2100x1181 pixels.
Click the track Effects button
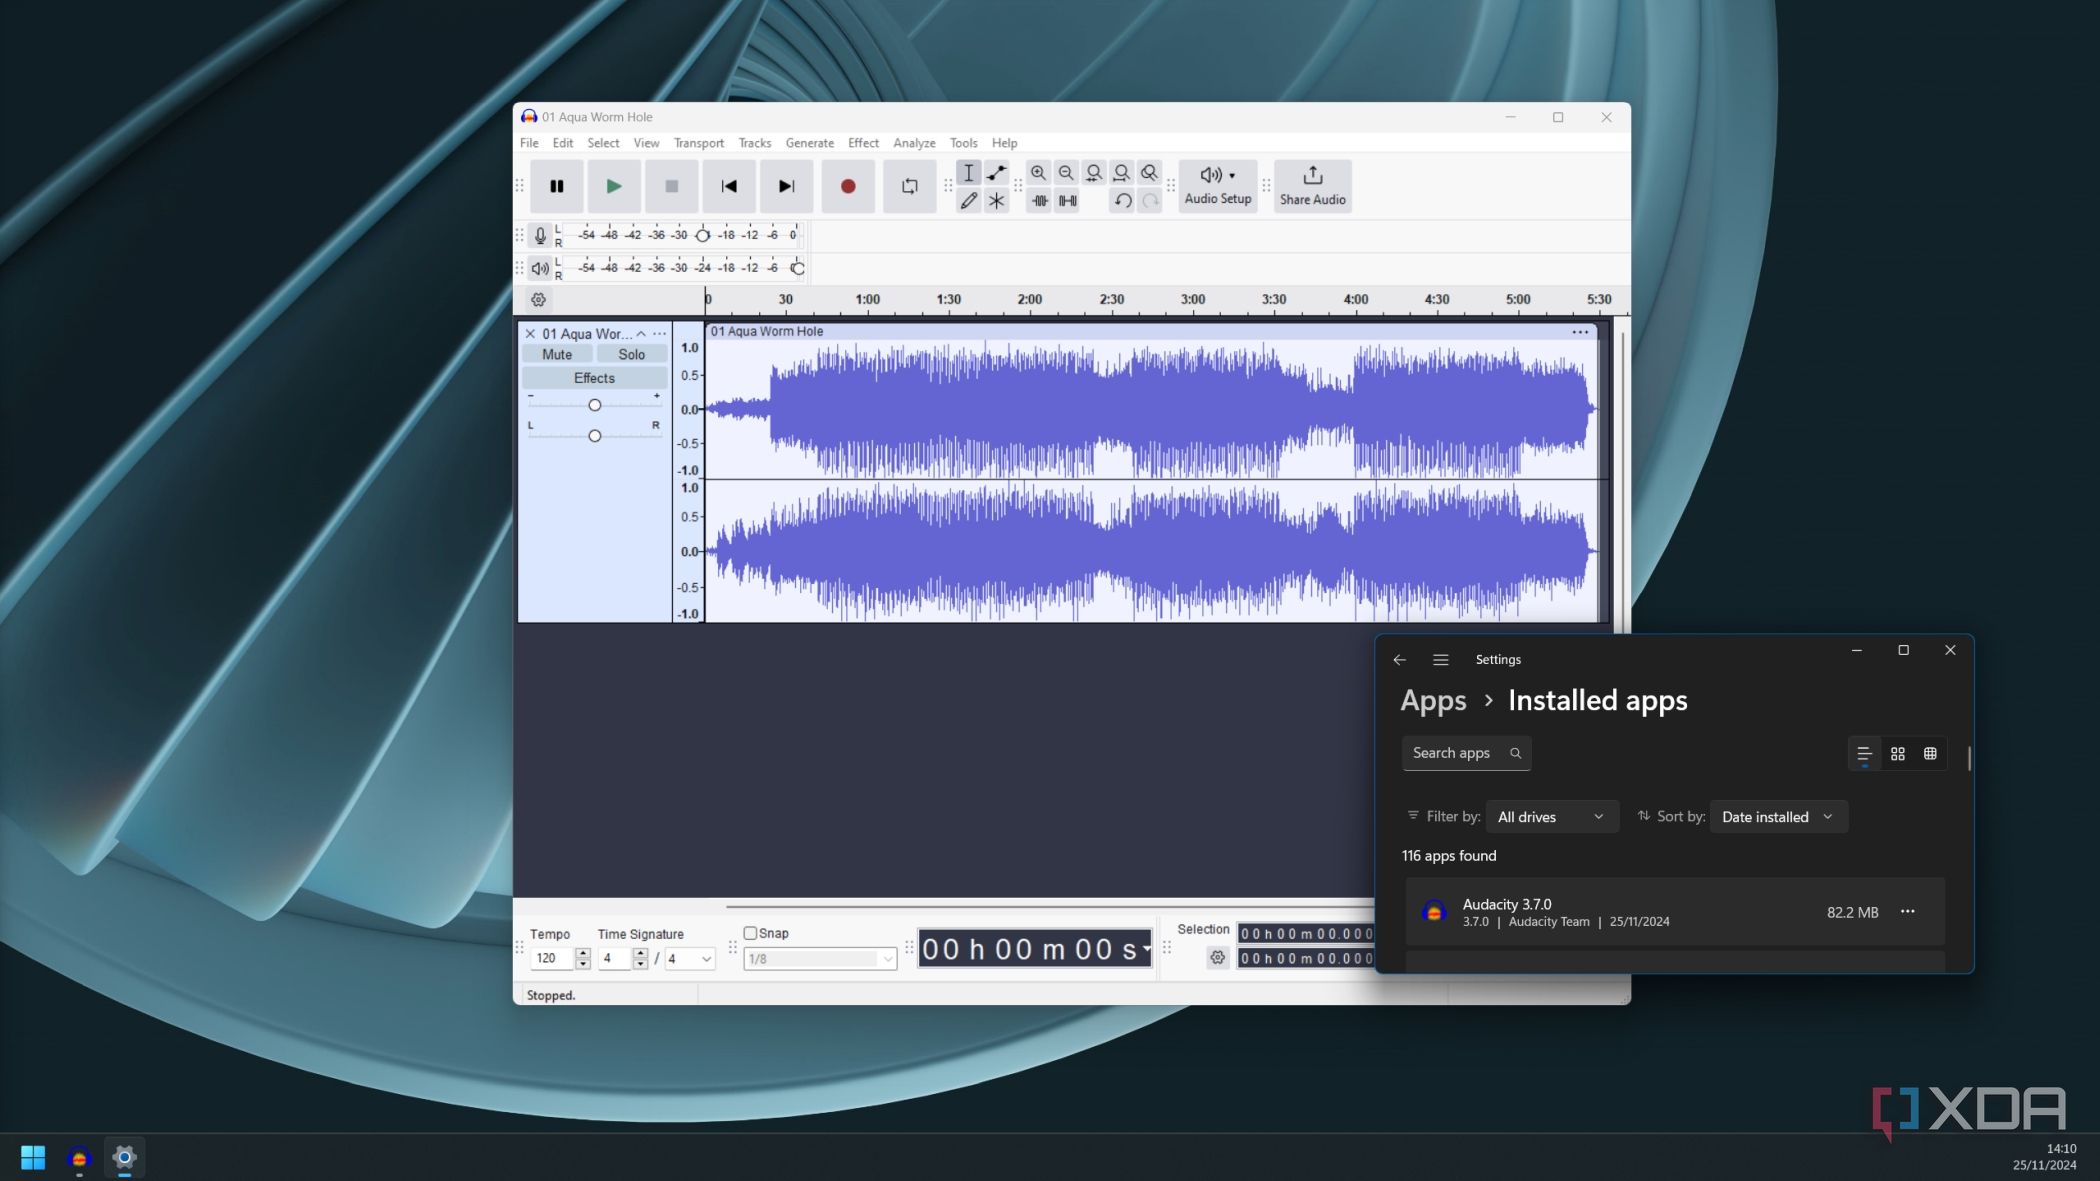[x=594, y=378]
